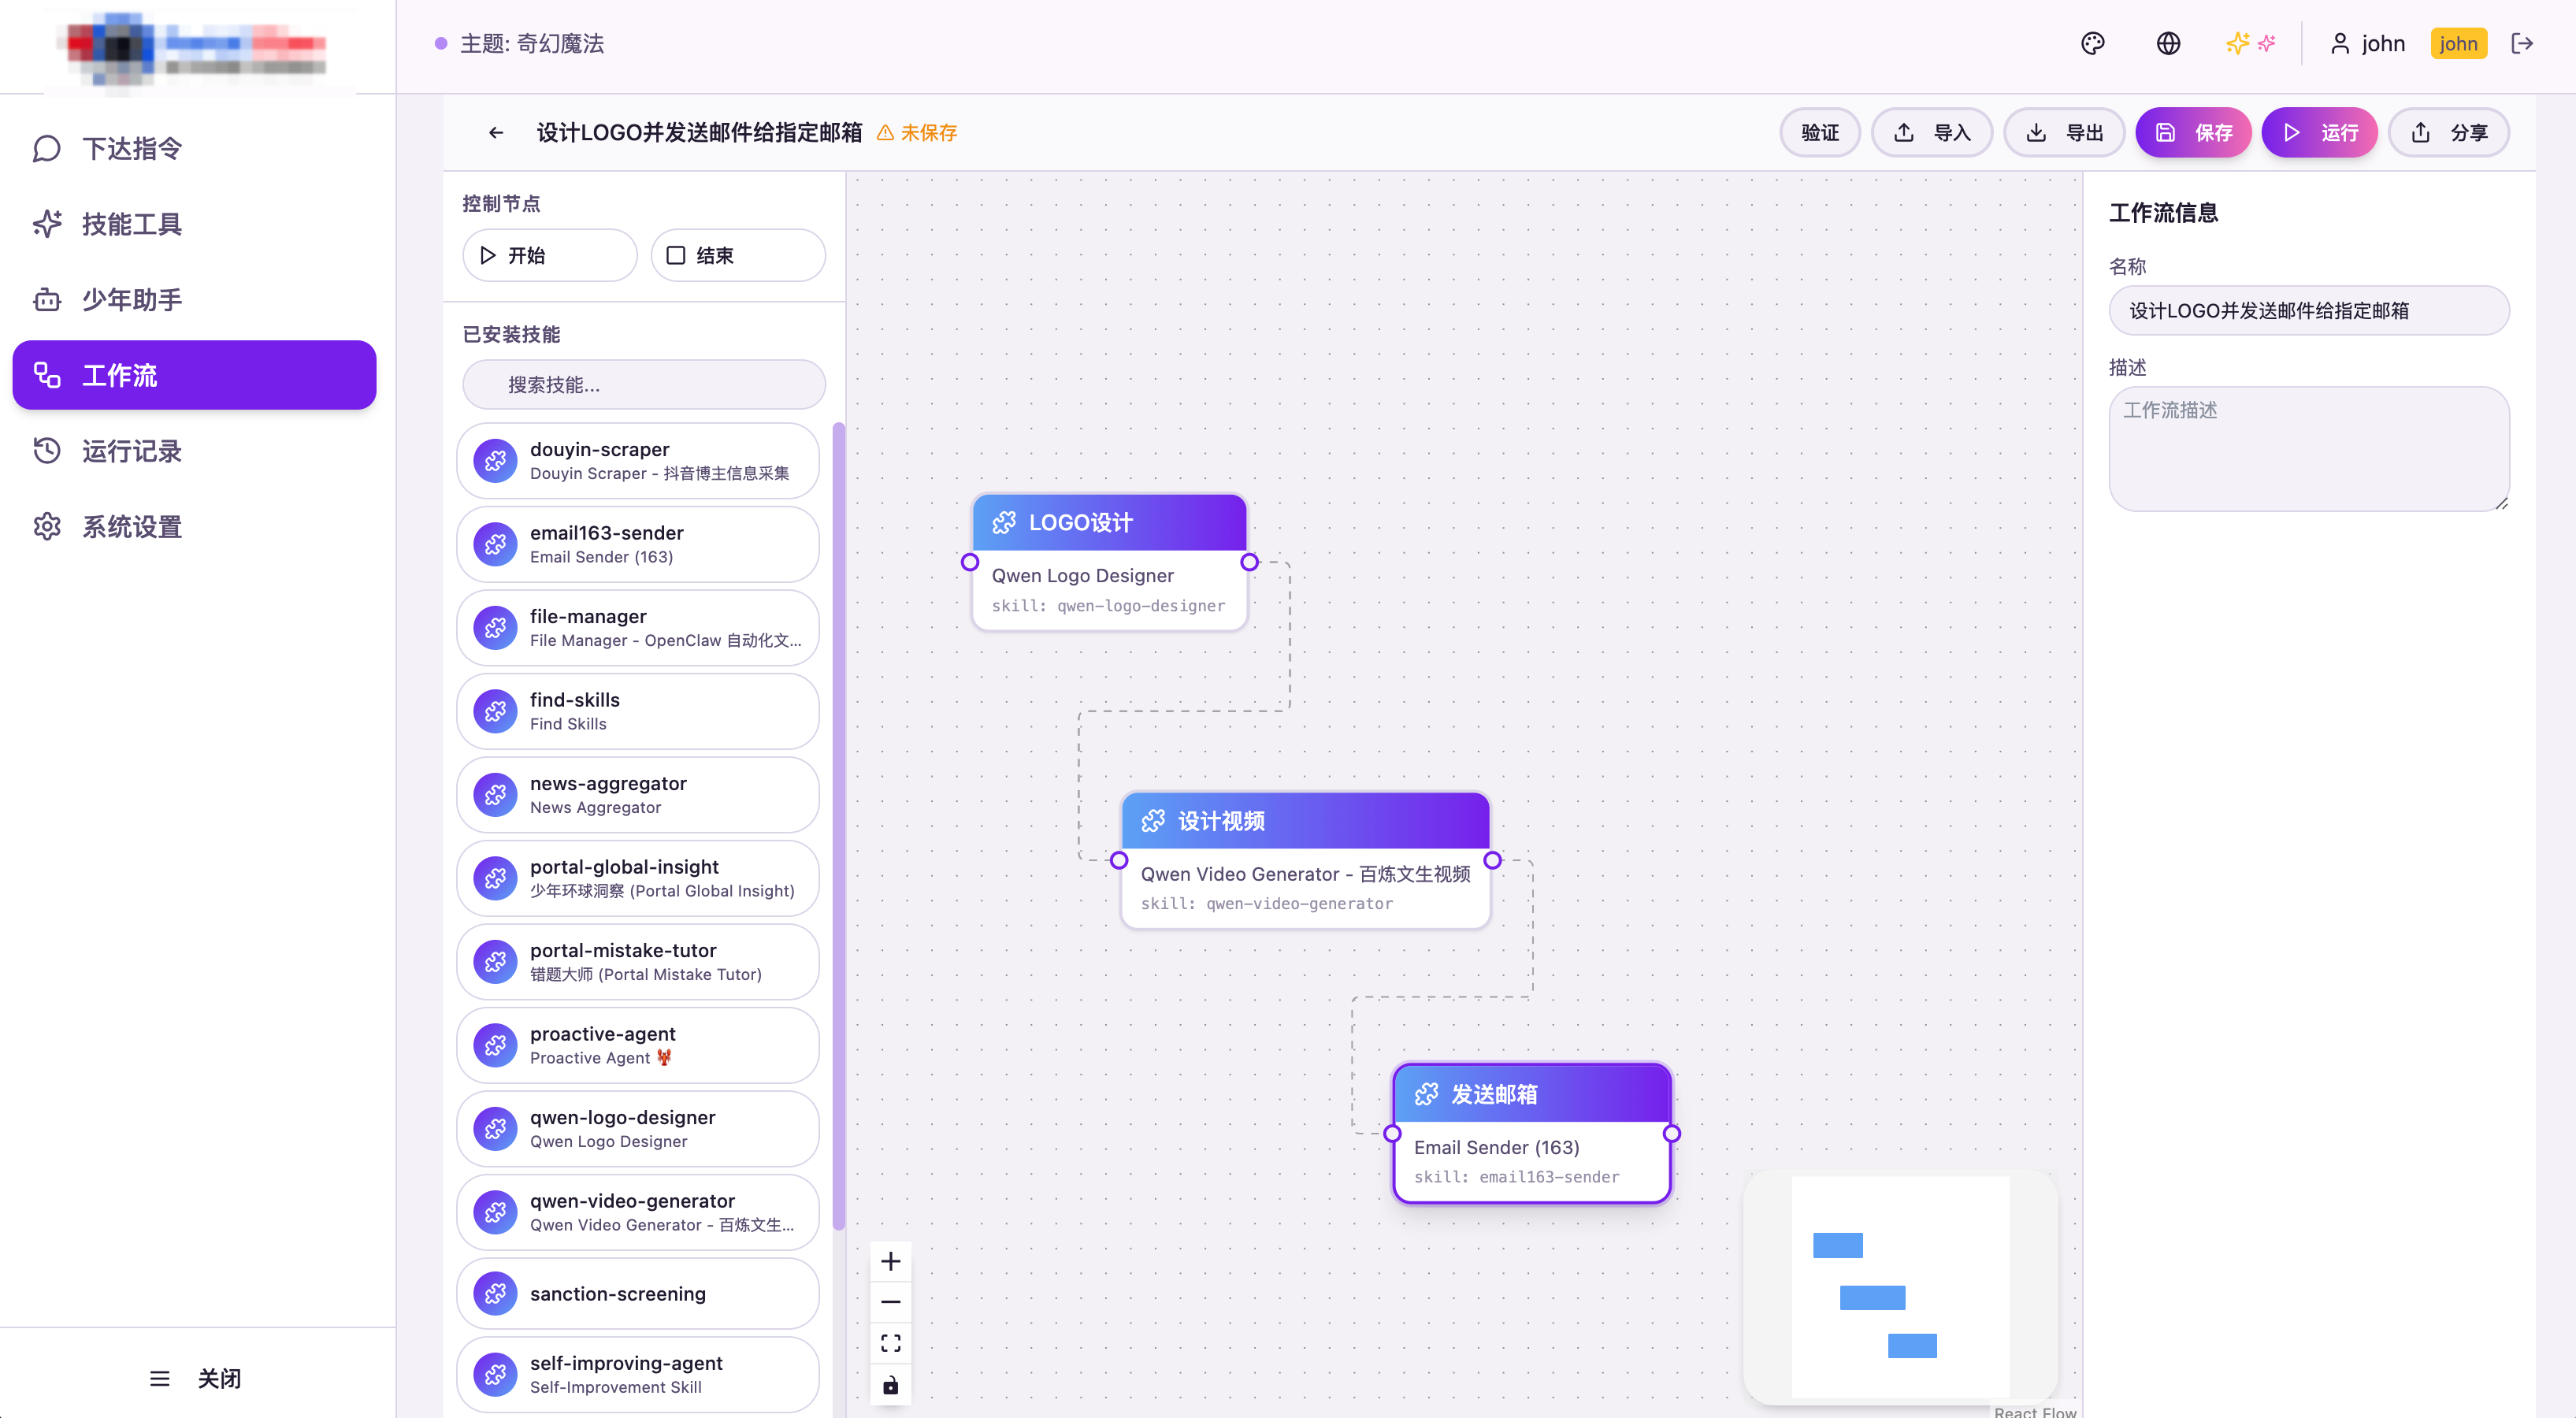Viewport: 2576px width, 1418px height.
Task: Collapse sidebar with 关闭 toggle
Action: [196, 1378]
